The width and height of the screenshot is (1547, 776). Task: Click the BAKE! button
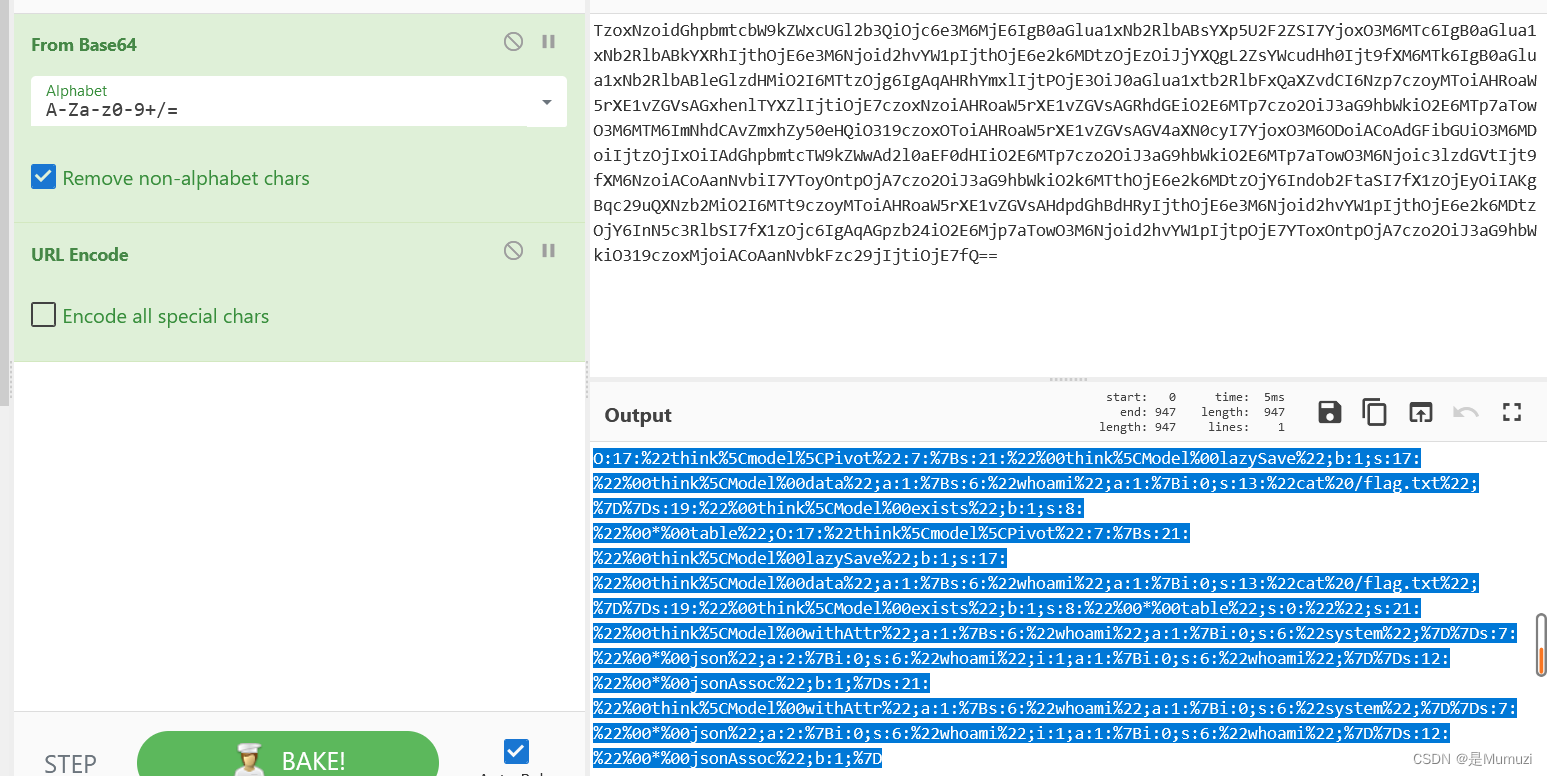coord(288,755)
